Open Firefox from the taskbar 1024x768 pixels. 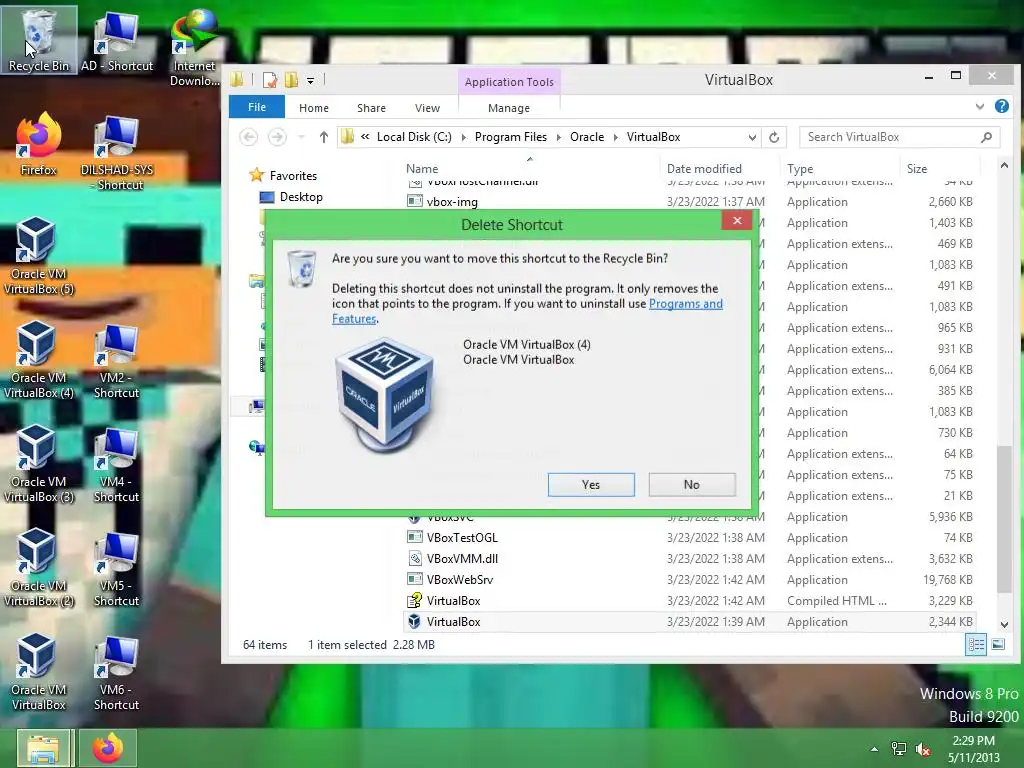tap(108, 748)
